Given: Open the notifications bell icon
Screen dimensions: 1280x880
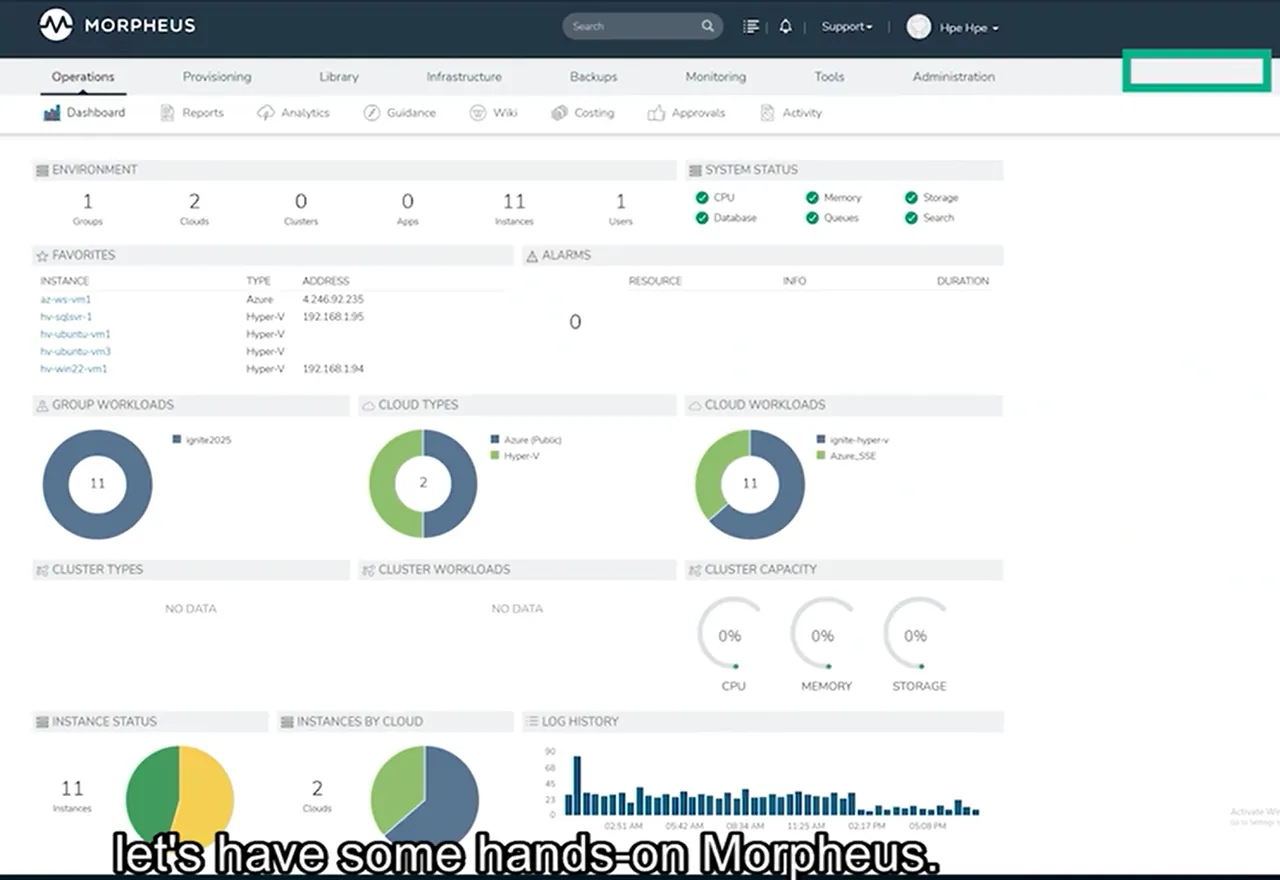Looking at the screenshot, I should pyautogui.click(x=785, y=27).
